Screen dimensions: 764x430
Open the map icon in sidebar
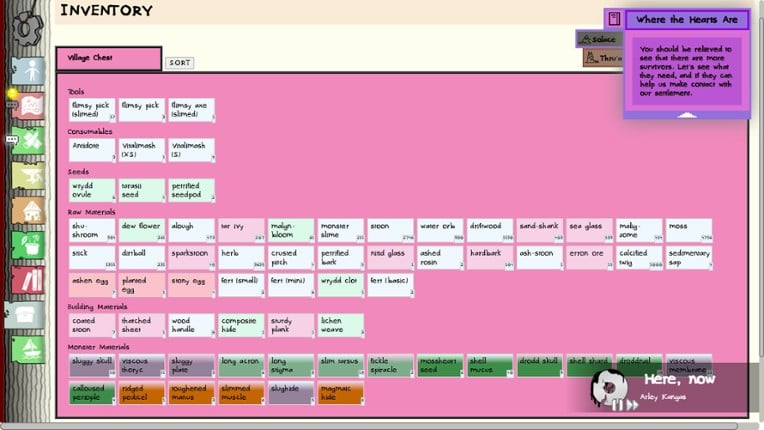point(29,105)
